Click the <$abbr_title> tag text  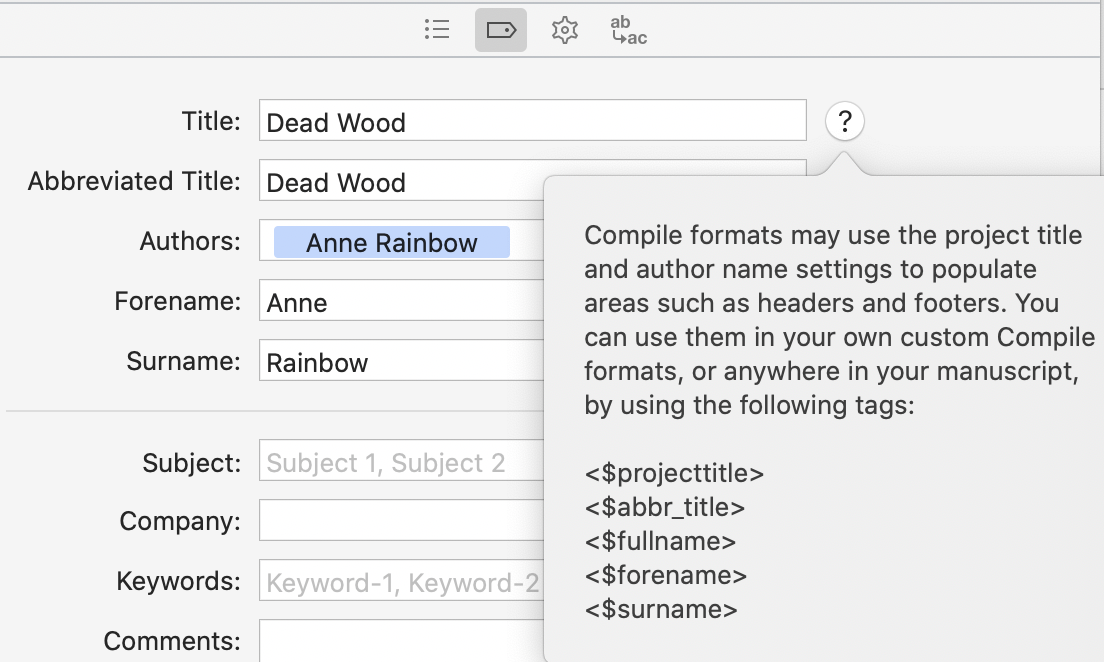click(665, 507)
